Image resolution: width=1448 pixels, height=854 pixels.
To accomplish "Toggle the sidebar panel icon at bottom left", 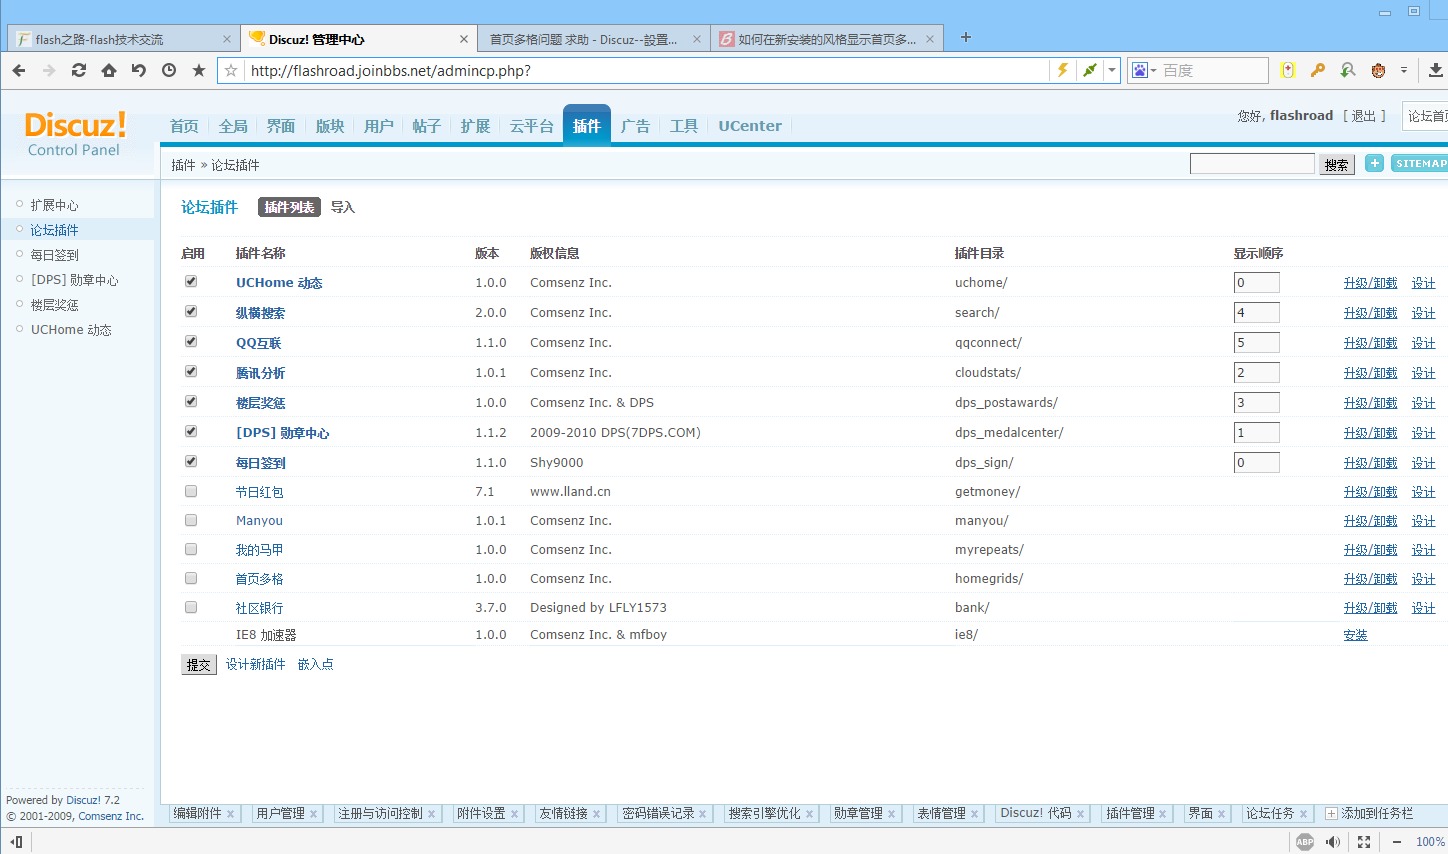I will [16, 842].
